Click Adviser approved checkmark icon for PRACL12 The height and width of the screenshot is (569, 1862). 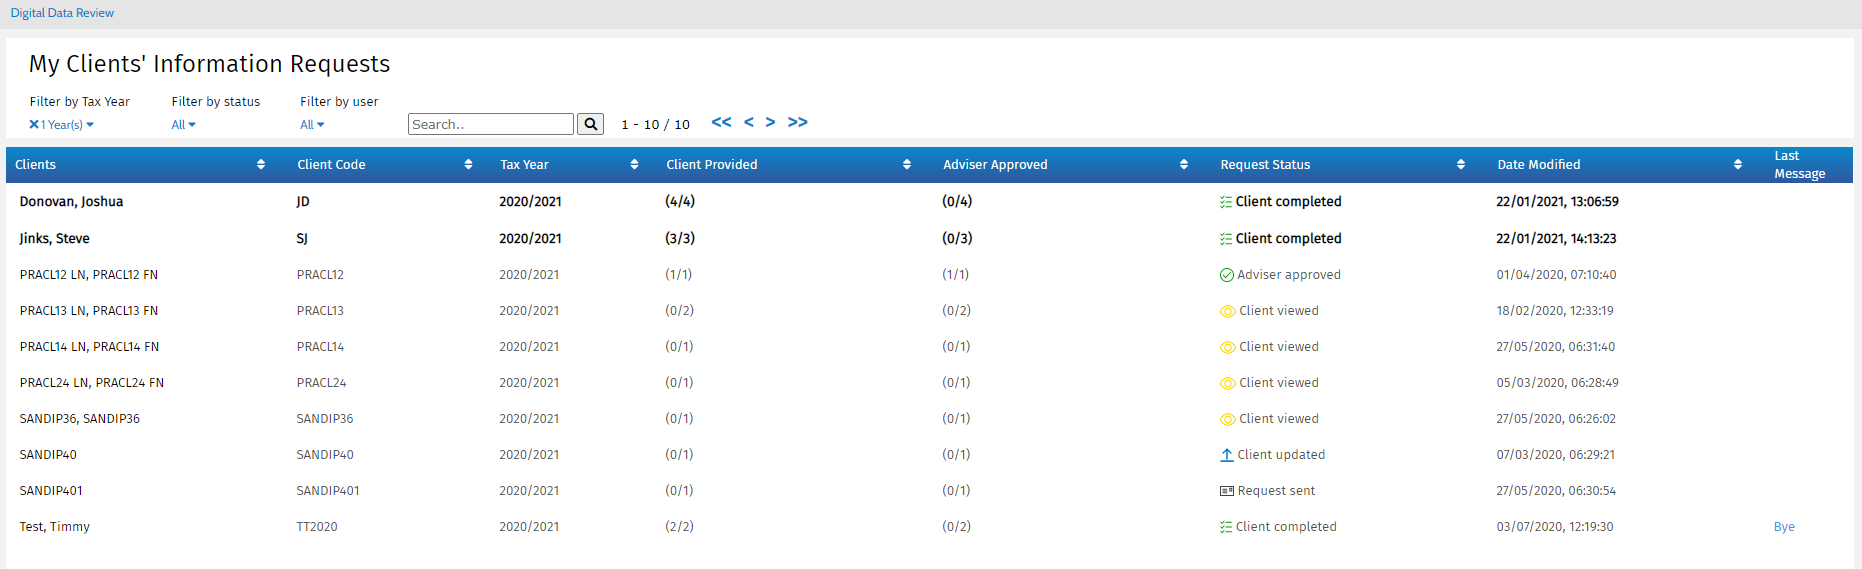coord(1227,275)
